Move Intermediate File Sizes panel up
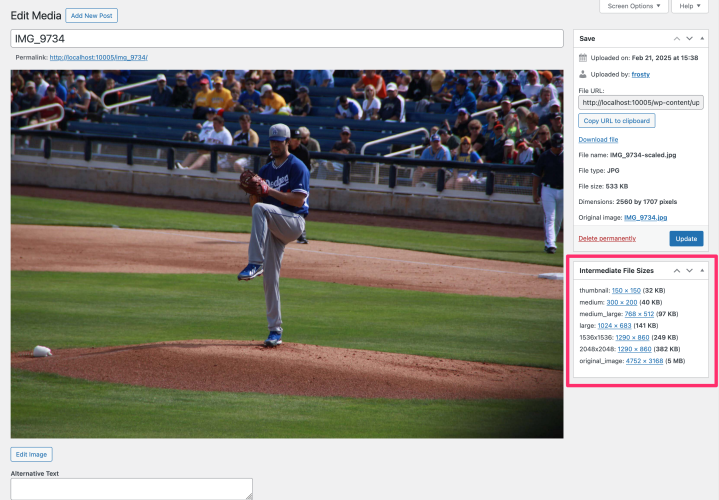Screen dimensions: 719x500 (x=677, y=271)
